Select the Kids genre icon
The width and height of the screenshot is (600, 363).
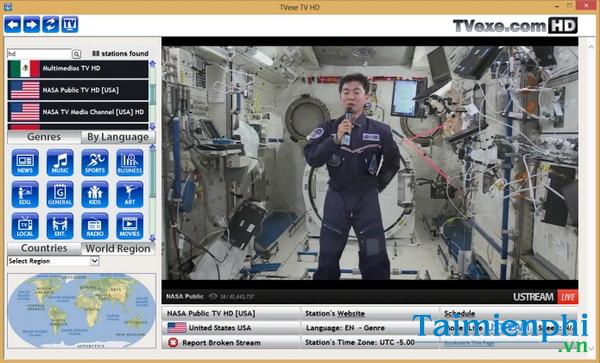click(95, 194)
